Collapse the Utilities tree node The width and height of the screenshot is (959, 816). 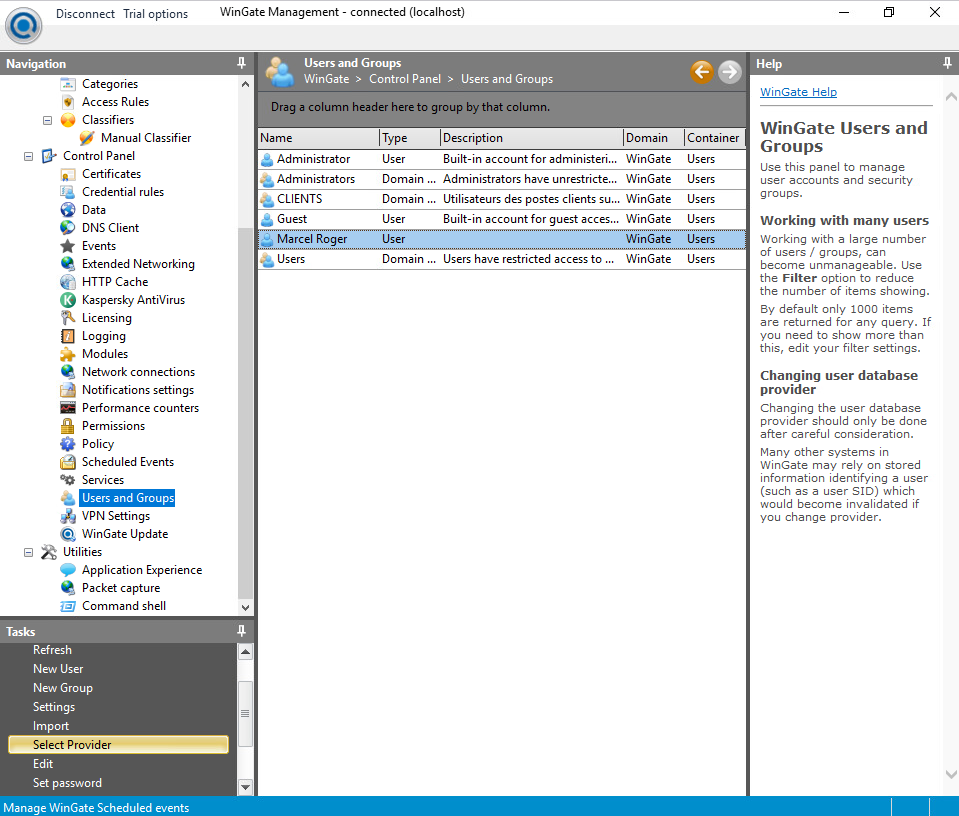28,552
